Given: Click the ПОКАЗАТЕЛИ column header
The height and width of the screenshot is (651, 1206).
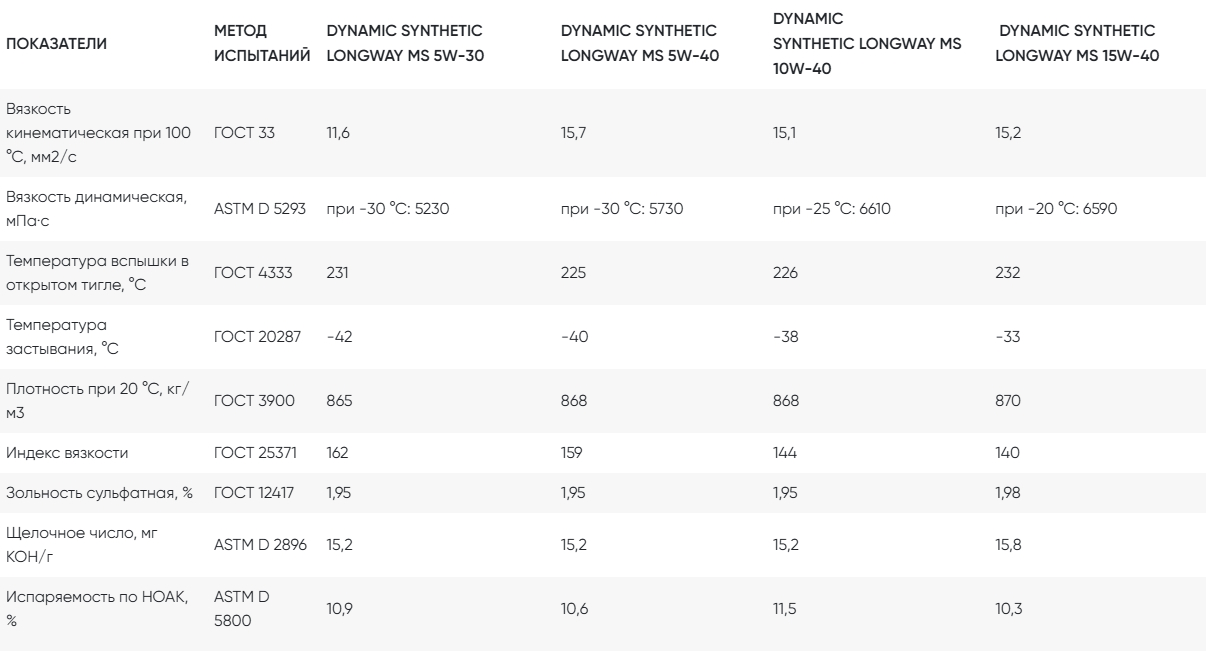Looking at the screenshot, I should click(x=57, y=44).
